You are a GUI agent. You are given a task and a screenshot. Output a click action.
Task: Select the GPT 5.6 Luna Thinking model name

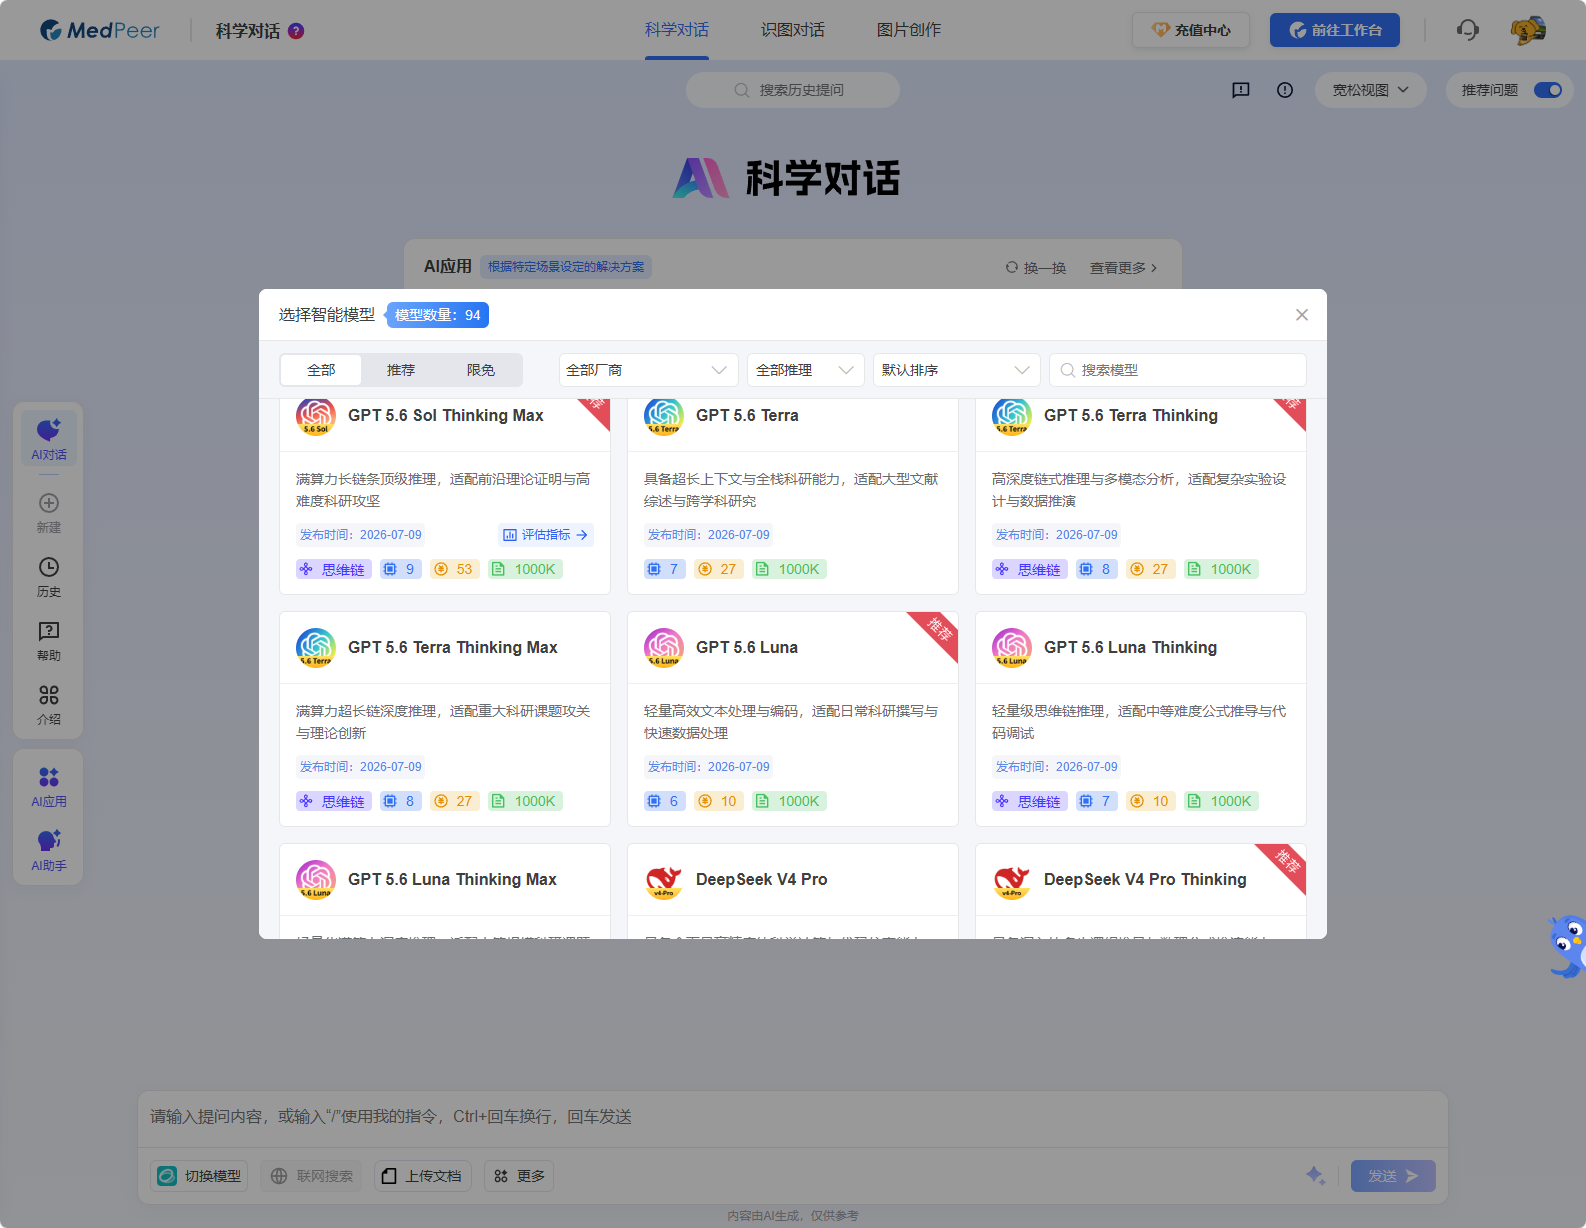point(1130,648)
